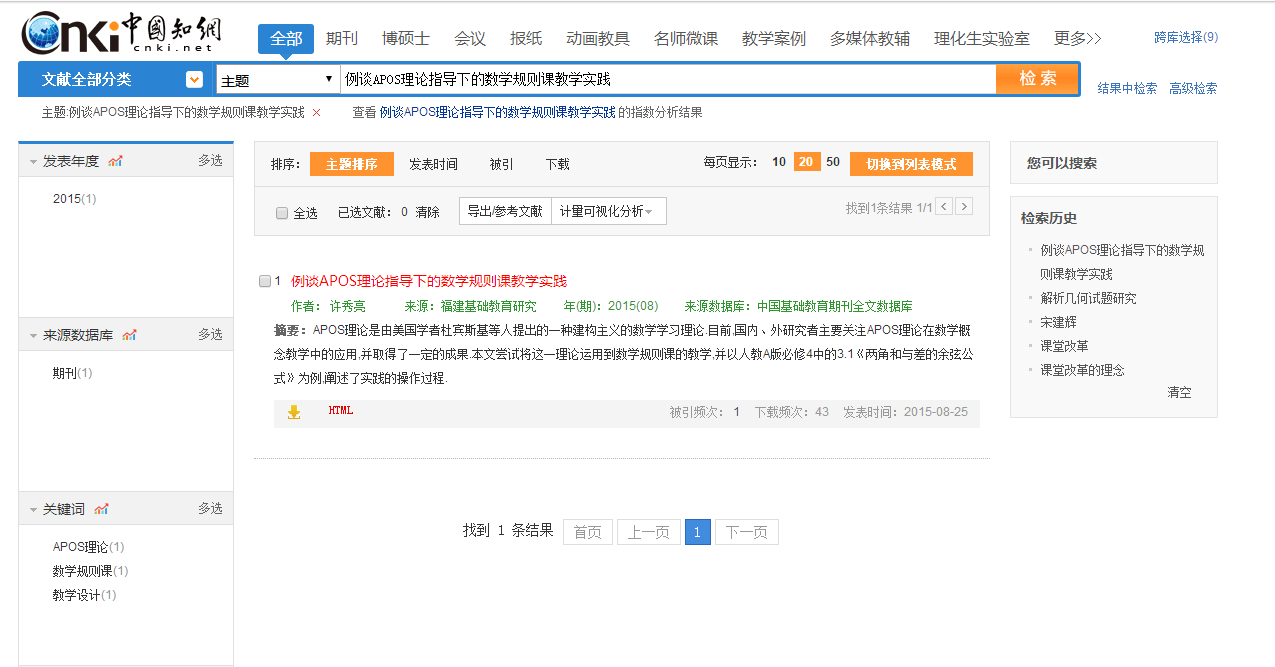Open the 2015(08) issue link
The width and height of the screenshot is (1275, 667).
coord(633,306)
